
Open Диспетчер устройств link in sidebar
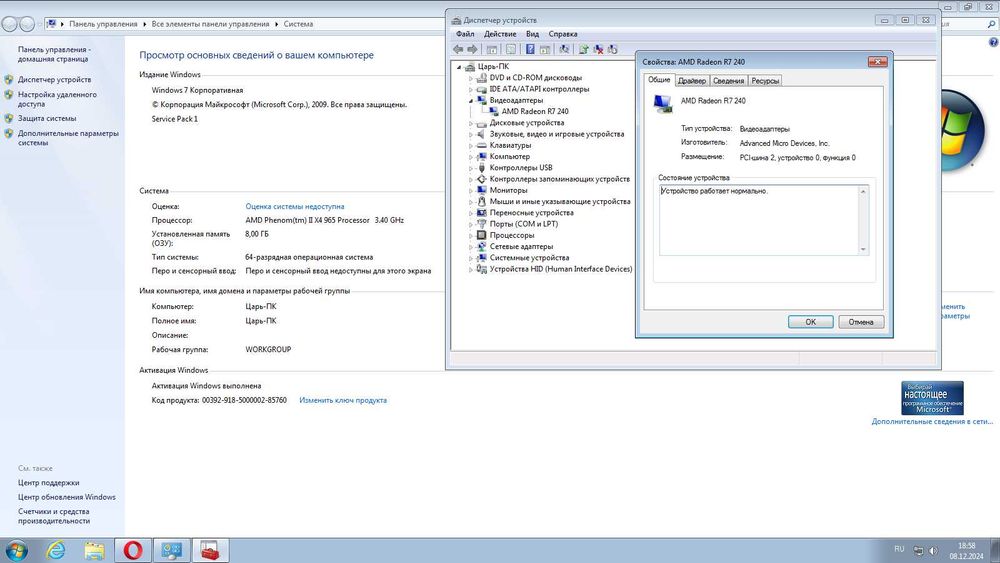pyautogui.click(x=54, y=80)
